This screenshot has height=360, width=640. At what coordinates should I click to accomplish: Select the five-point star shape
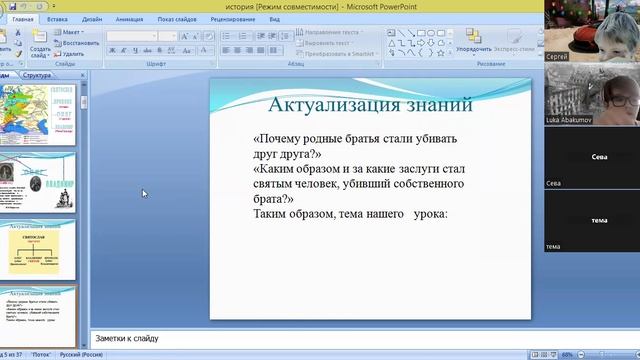440,53
